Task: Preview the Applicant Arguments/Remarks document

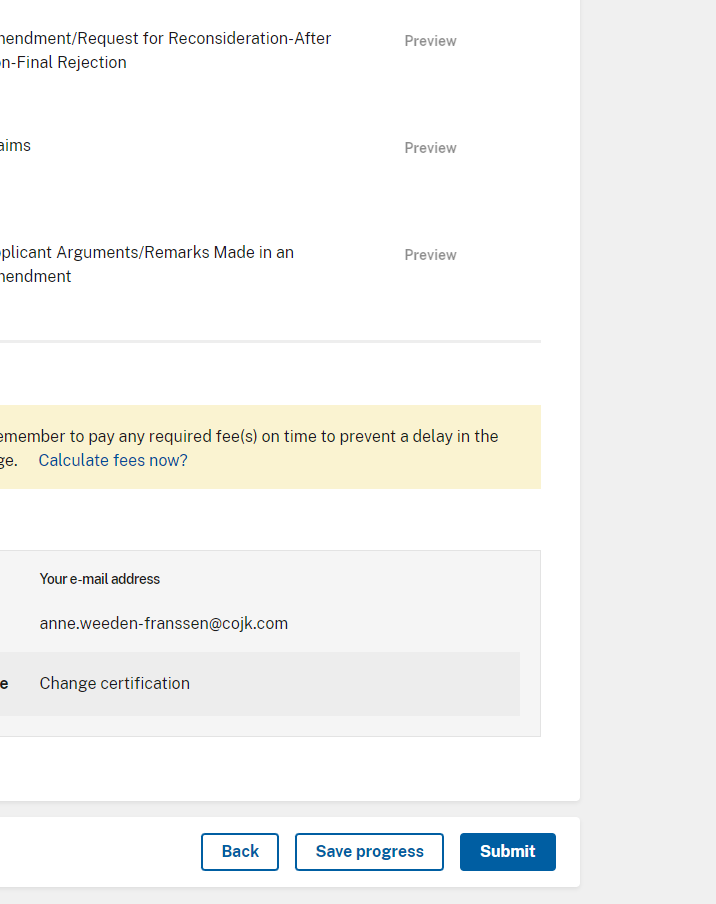Action: coord(430,255)
